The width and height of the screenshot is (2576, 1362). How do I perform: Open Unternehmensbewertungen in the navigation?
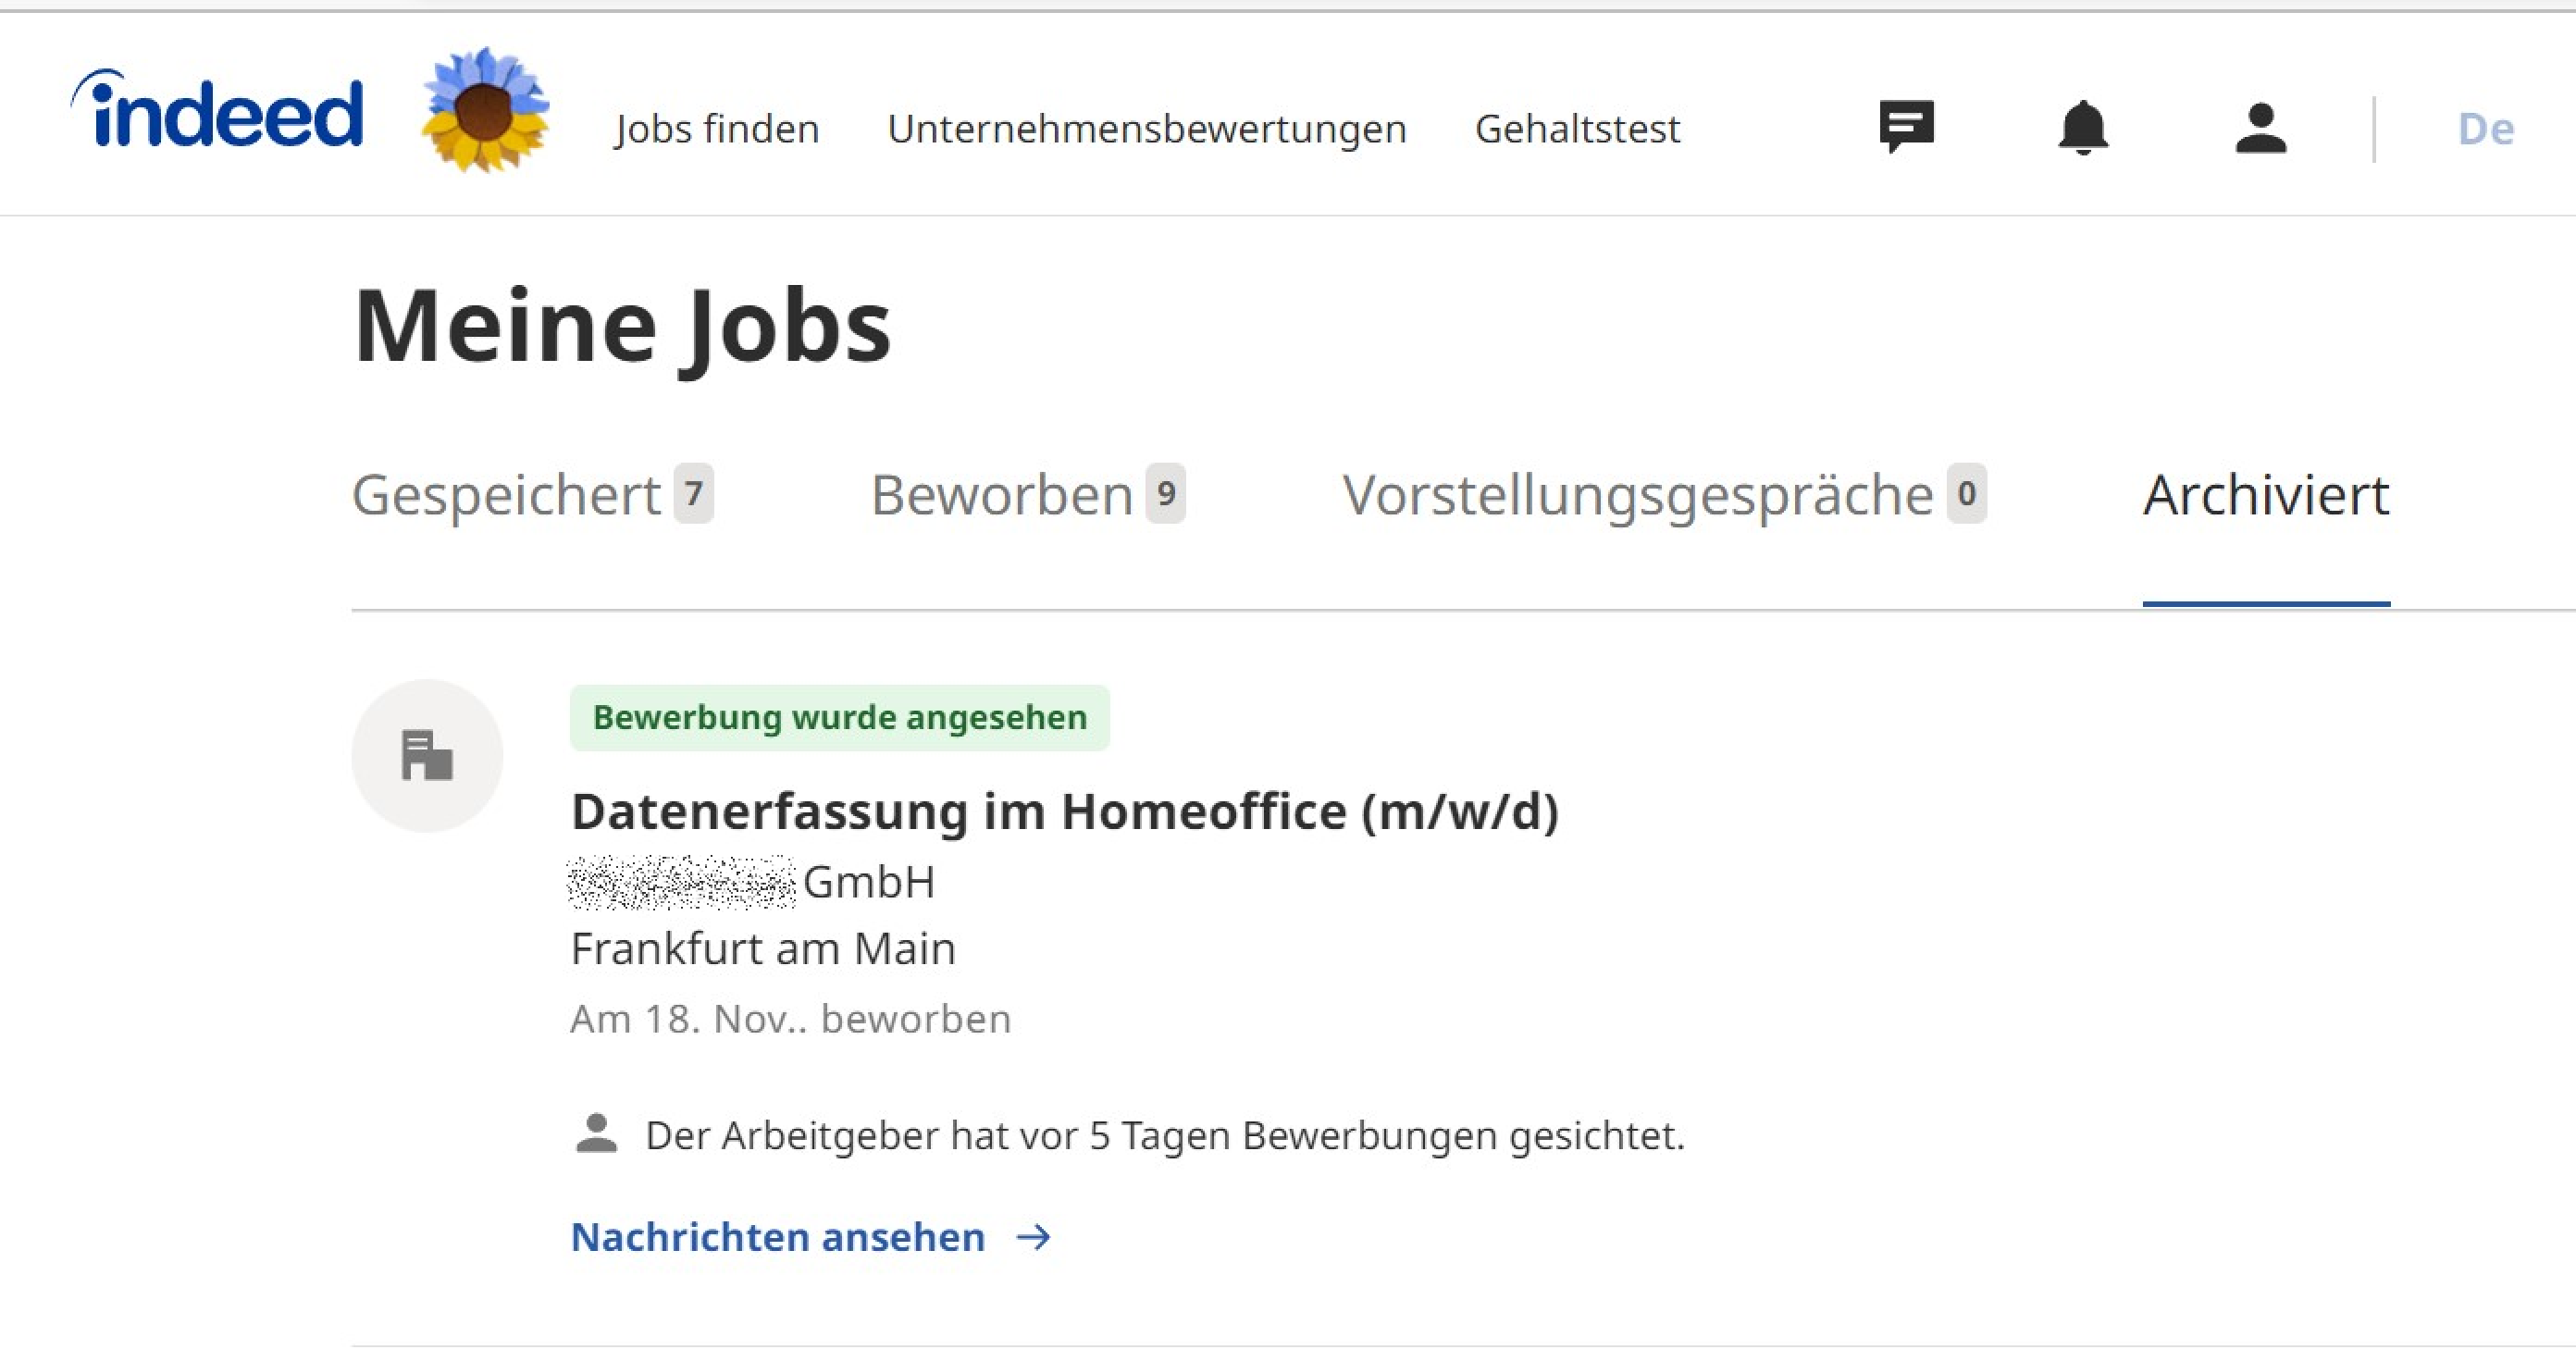pos(1146,129)
